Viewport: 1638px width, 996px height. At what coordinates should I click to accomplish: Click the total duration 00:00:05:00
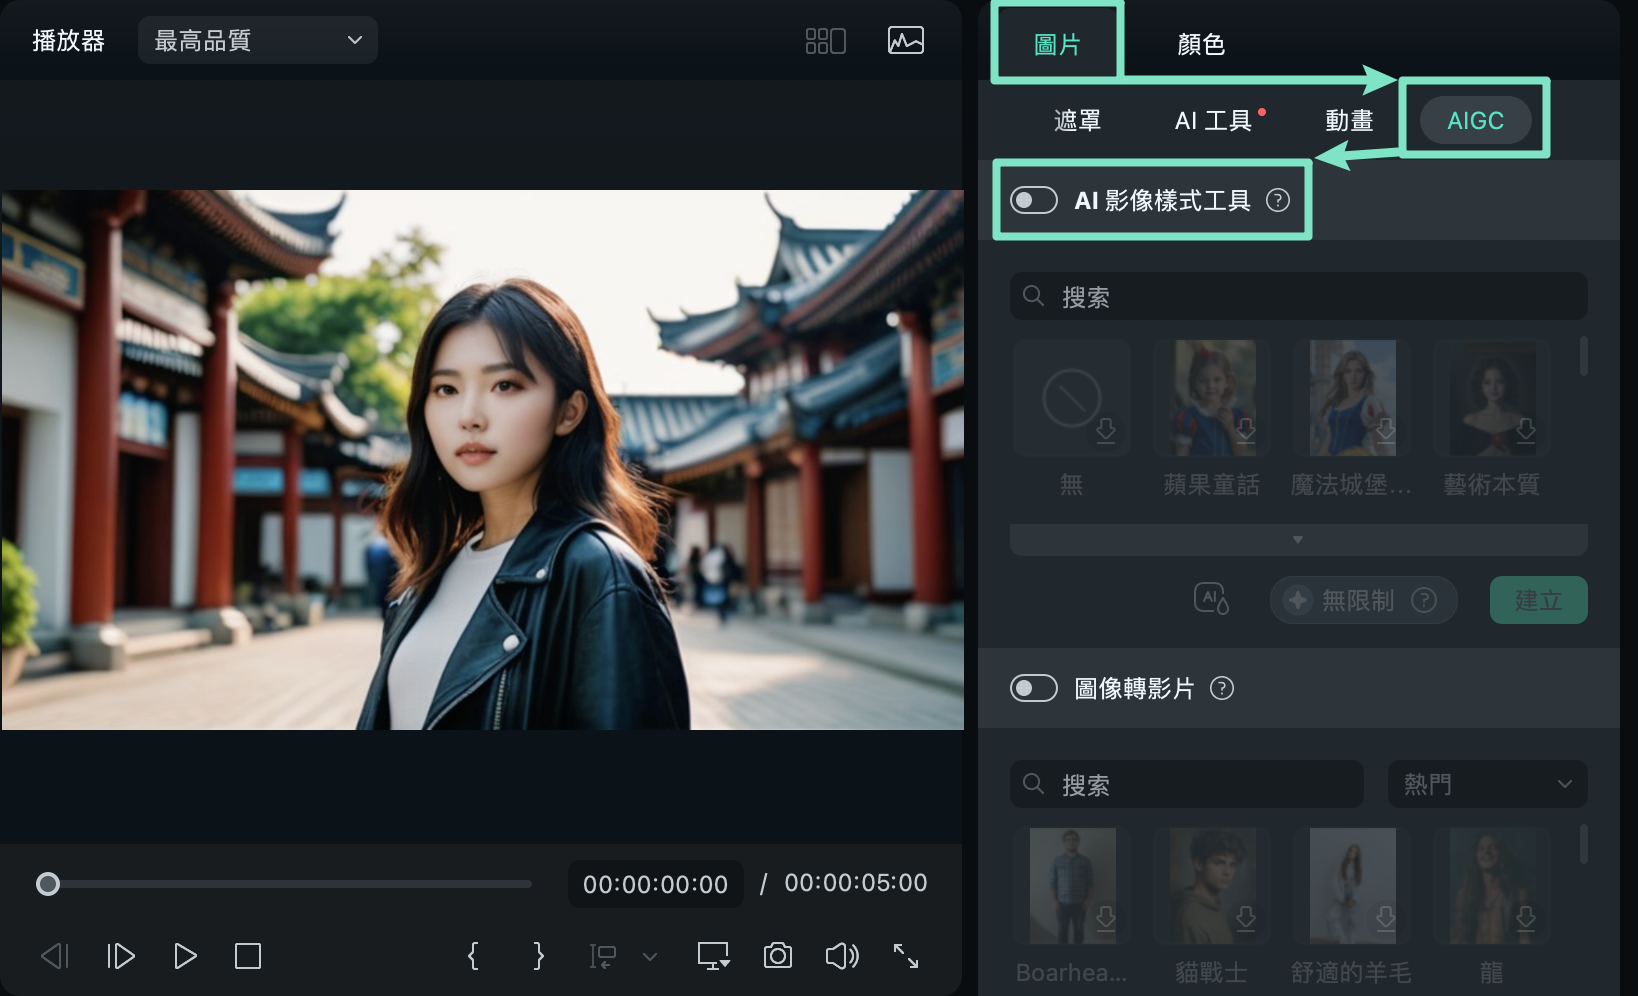point(856,883)
